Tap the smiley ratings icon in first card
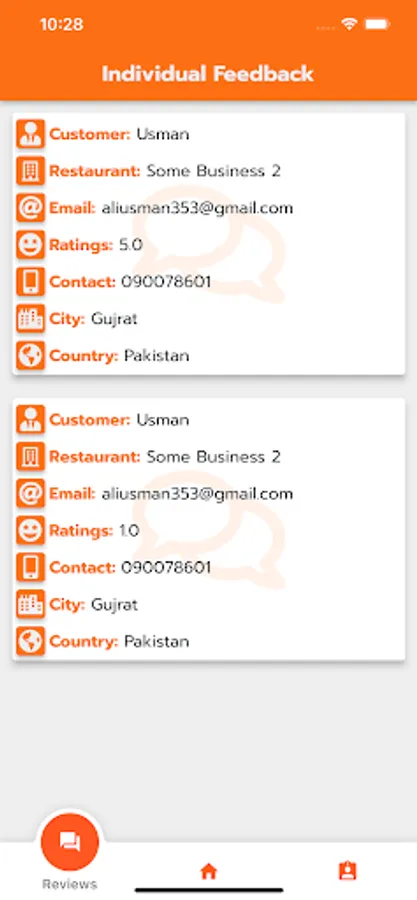 click(x=30, y=245)
